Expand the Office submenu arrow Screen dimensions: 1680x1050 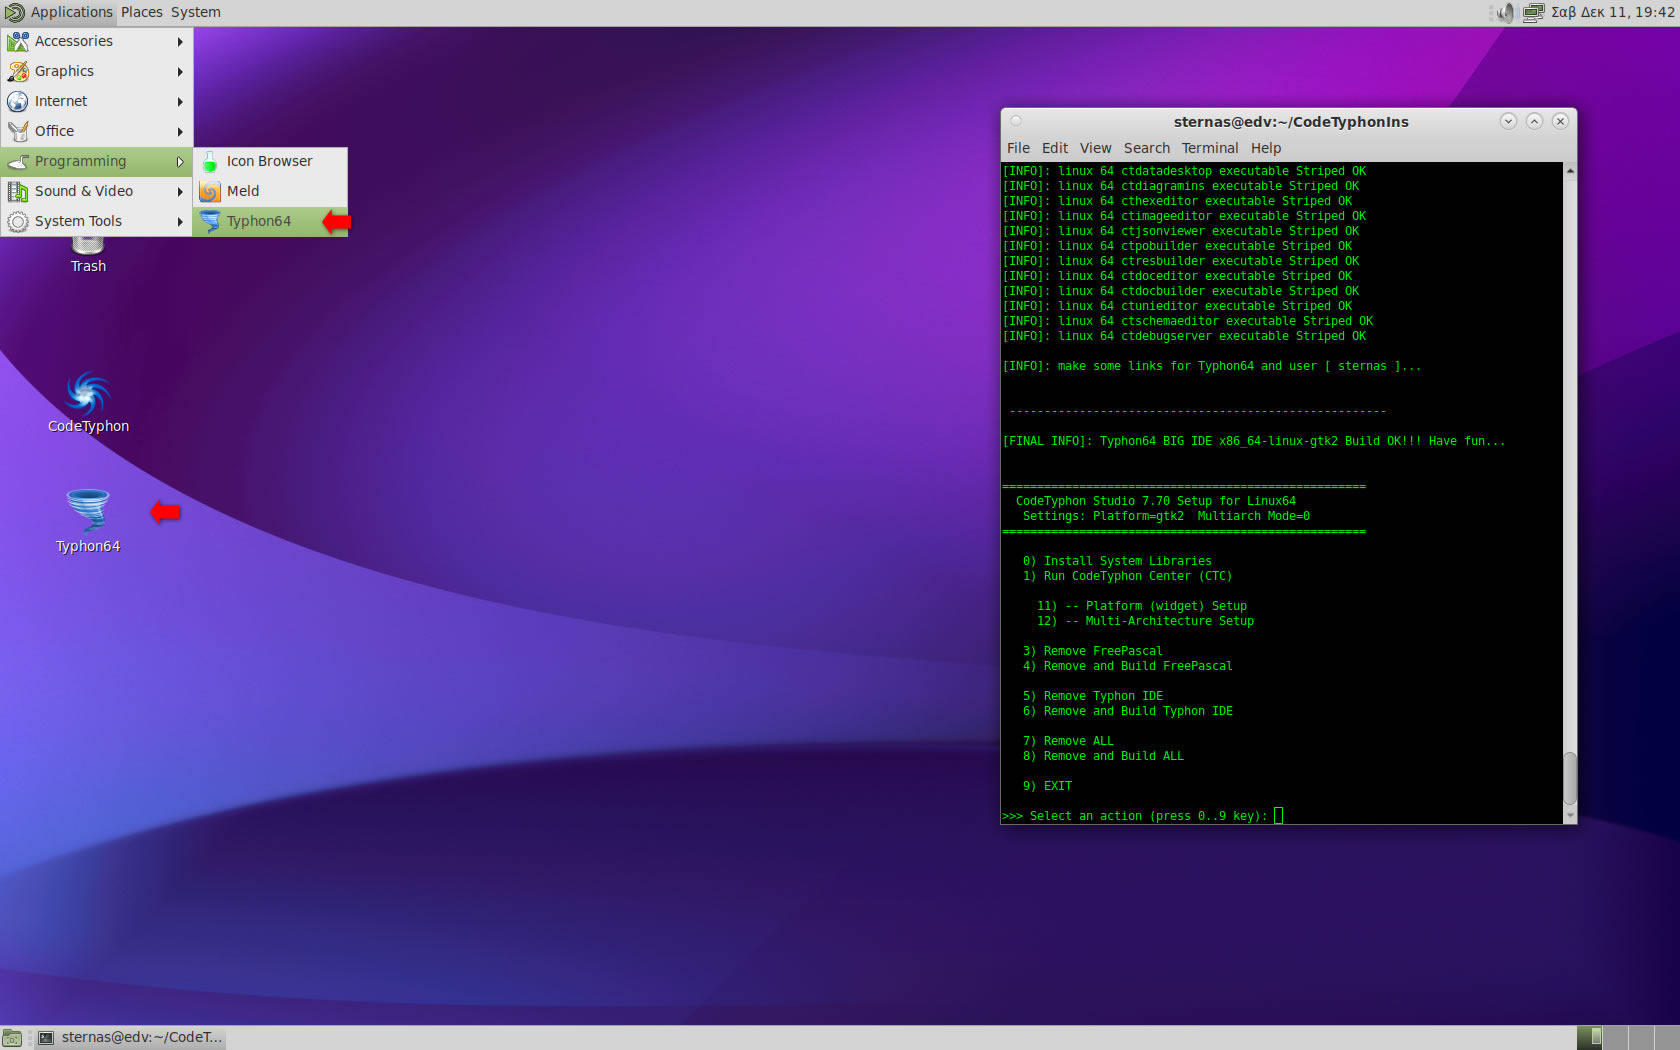(180, 131)
